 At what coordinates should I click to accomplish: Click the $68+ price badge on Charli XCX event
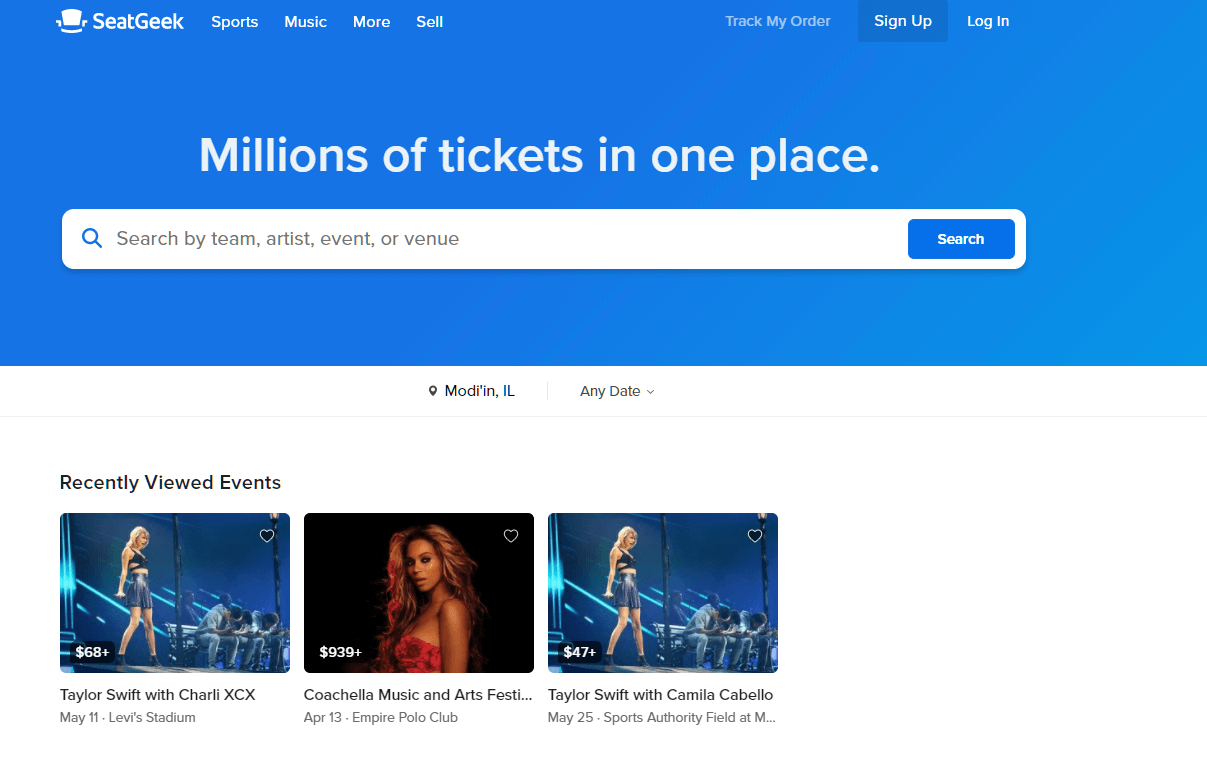[x=91, y=651]
